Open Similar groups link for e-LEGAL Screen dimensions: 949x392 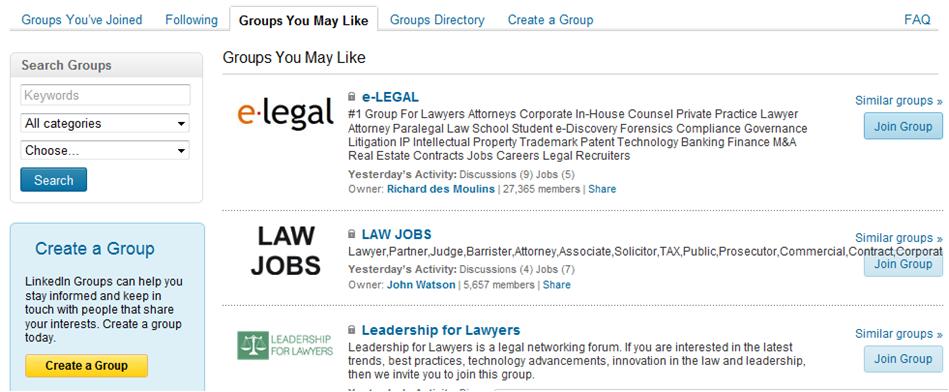(x=899, y=100)
